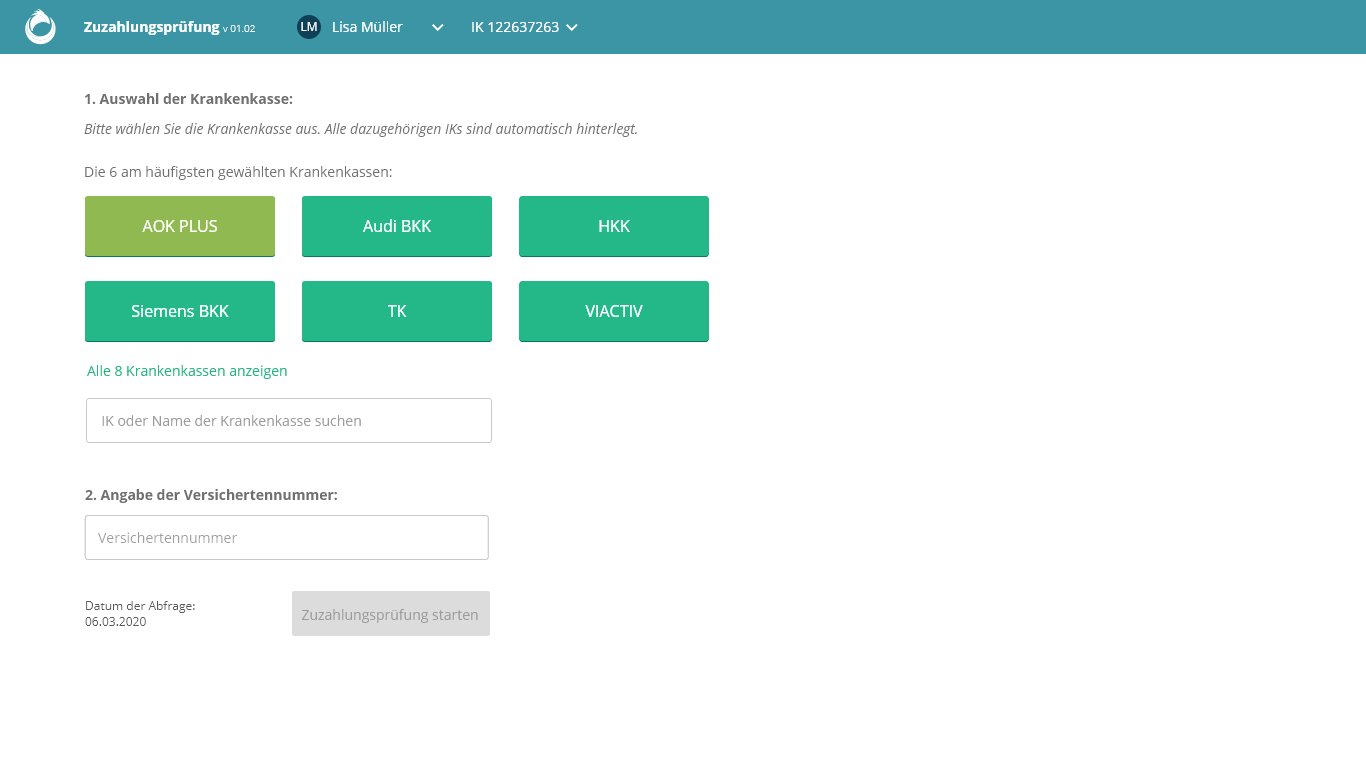Viewport: 1366px width, 766px height.
Task: Focus the Versichertennummer input field
Action: pyautogui.click(x=287, y=538)
